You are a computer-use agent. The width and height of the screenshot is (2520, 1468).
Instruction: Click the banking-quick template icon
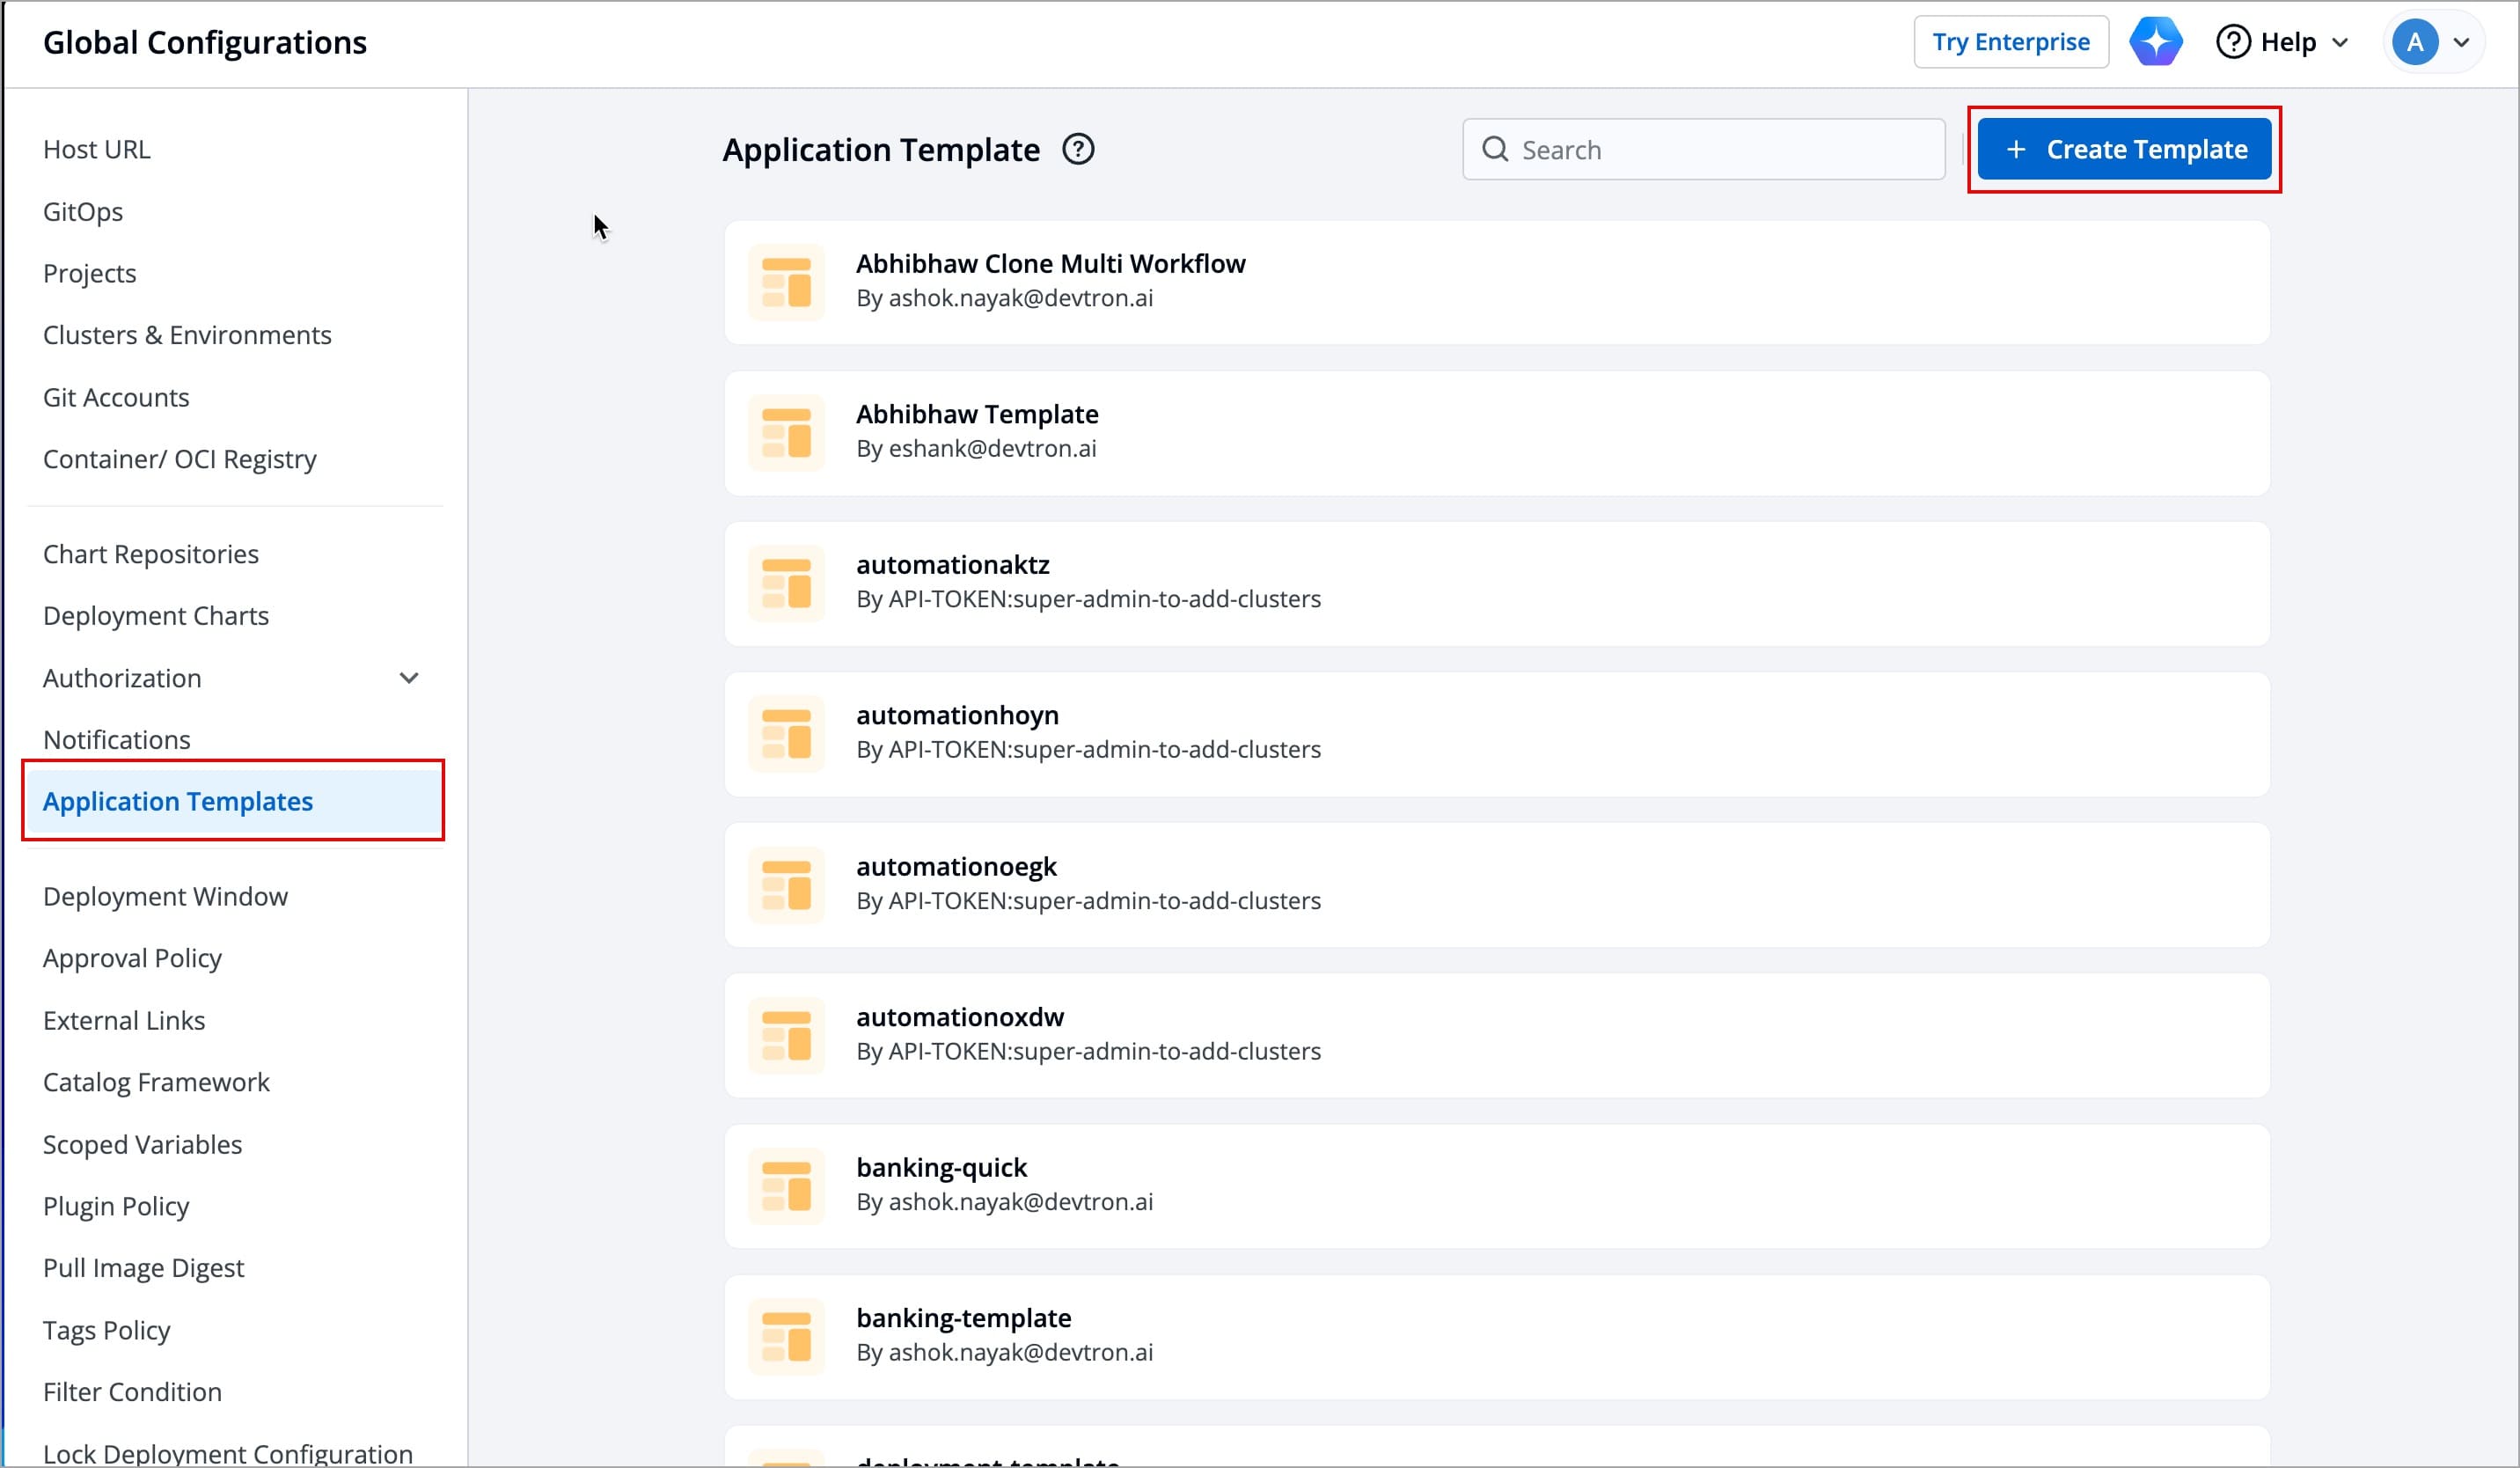pyautogui.click(x=786, y=1185)
